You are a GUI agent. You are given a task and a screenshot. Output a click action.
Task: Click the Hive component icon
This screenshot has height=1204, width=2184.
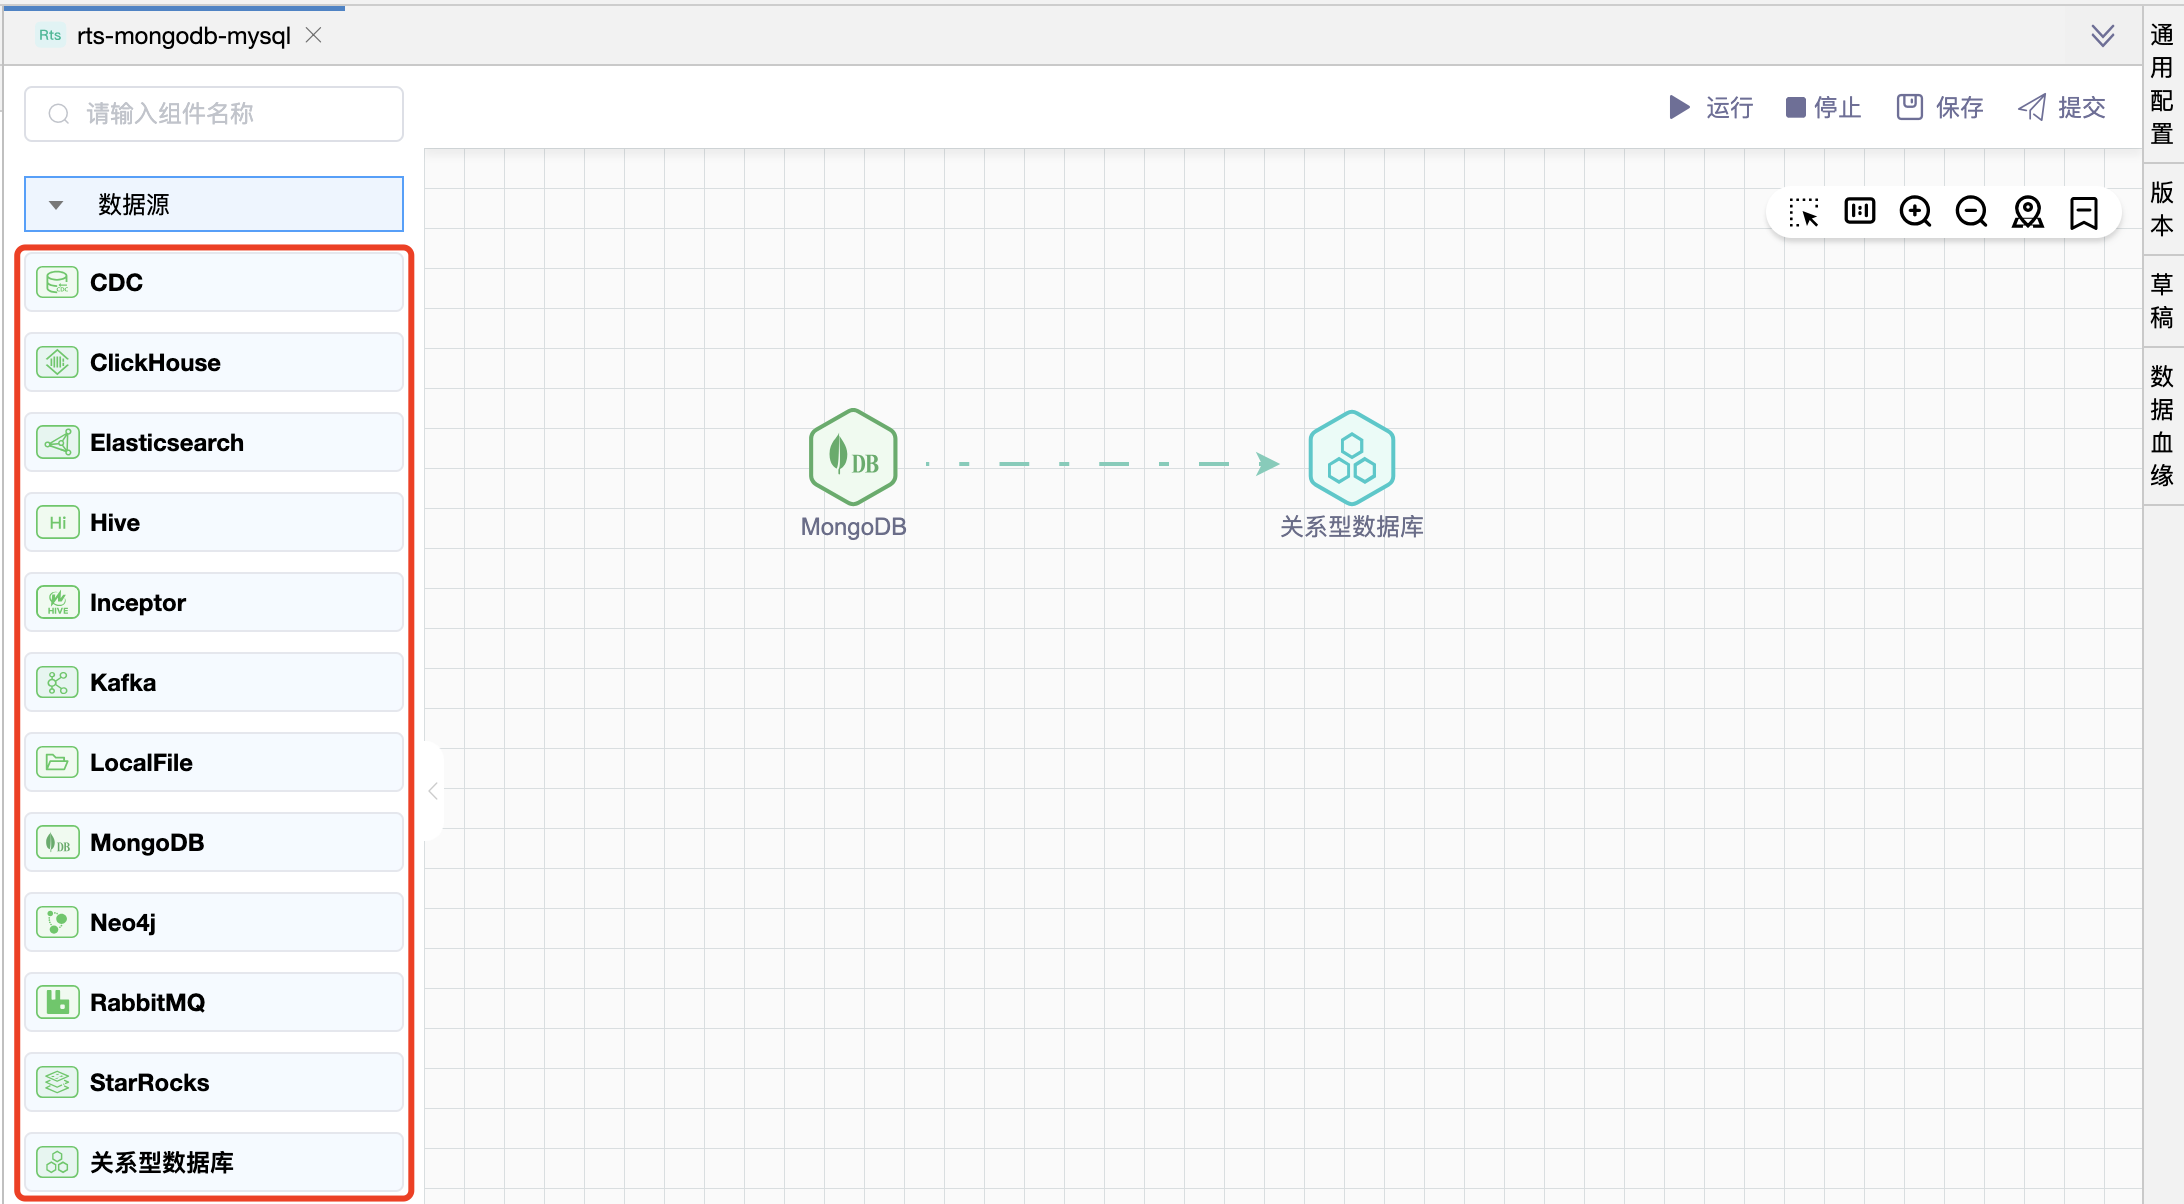pos(57,523)
